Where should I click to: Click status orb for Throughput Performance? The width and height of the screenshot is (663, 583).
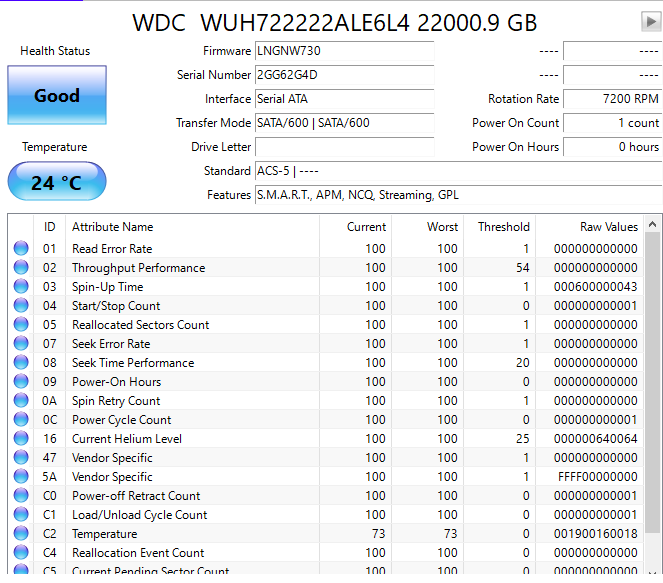tap(21, 267)
